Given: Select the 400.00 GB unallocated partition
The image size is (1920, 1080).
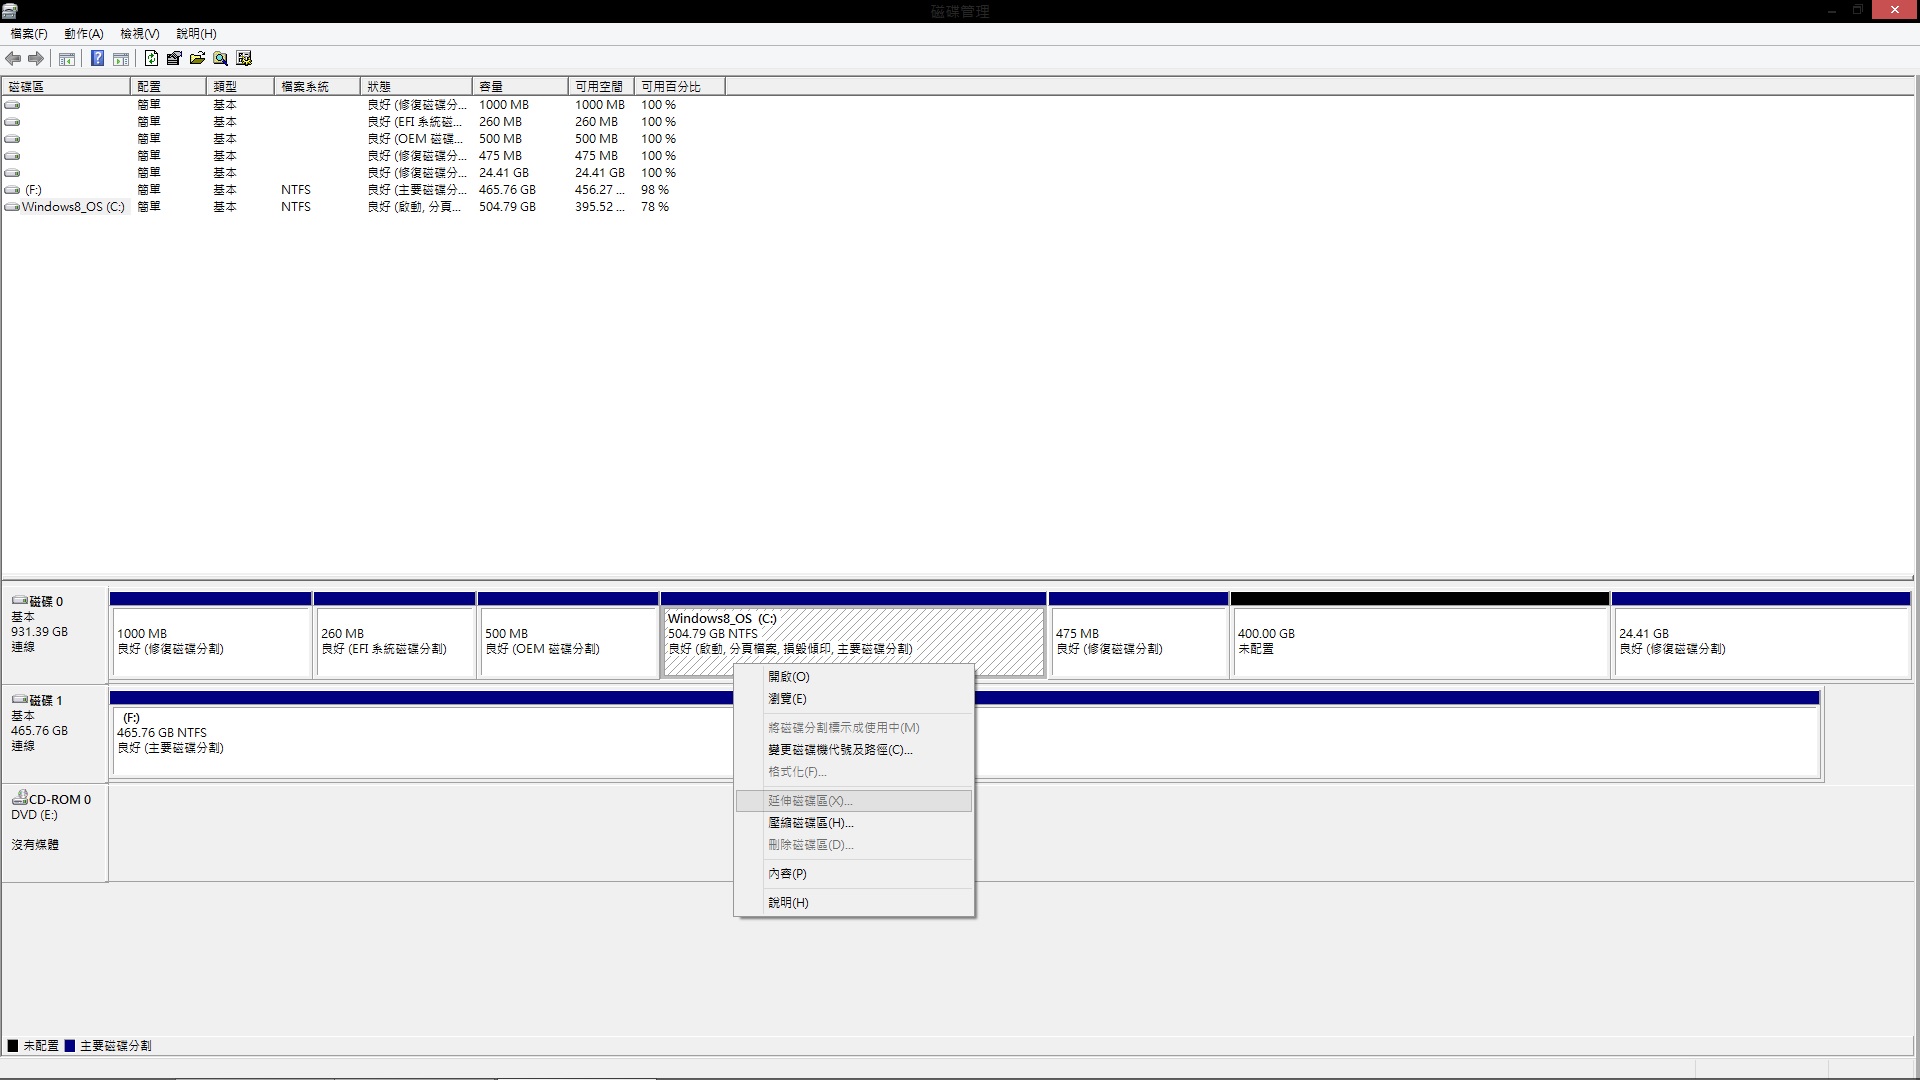Looking at the screenshot, I should [x=1419, y=641].
